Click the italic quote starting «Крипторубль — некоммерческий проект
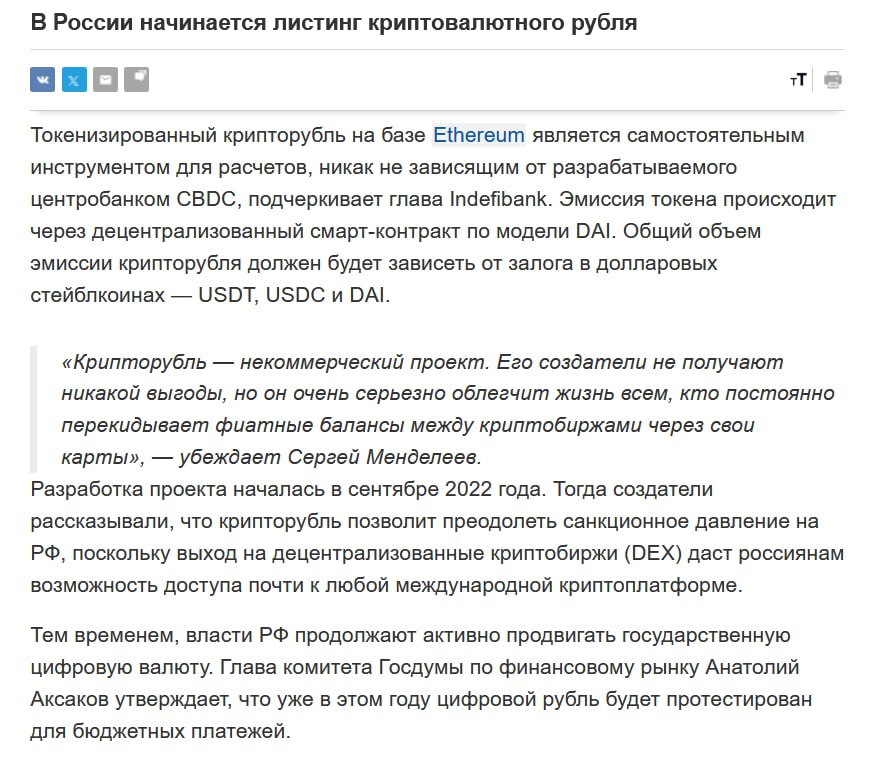The height and width of the screenshot is (758, 877). pyautogui.click(x=447, y=409)
